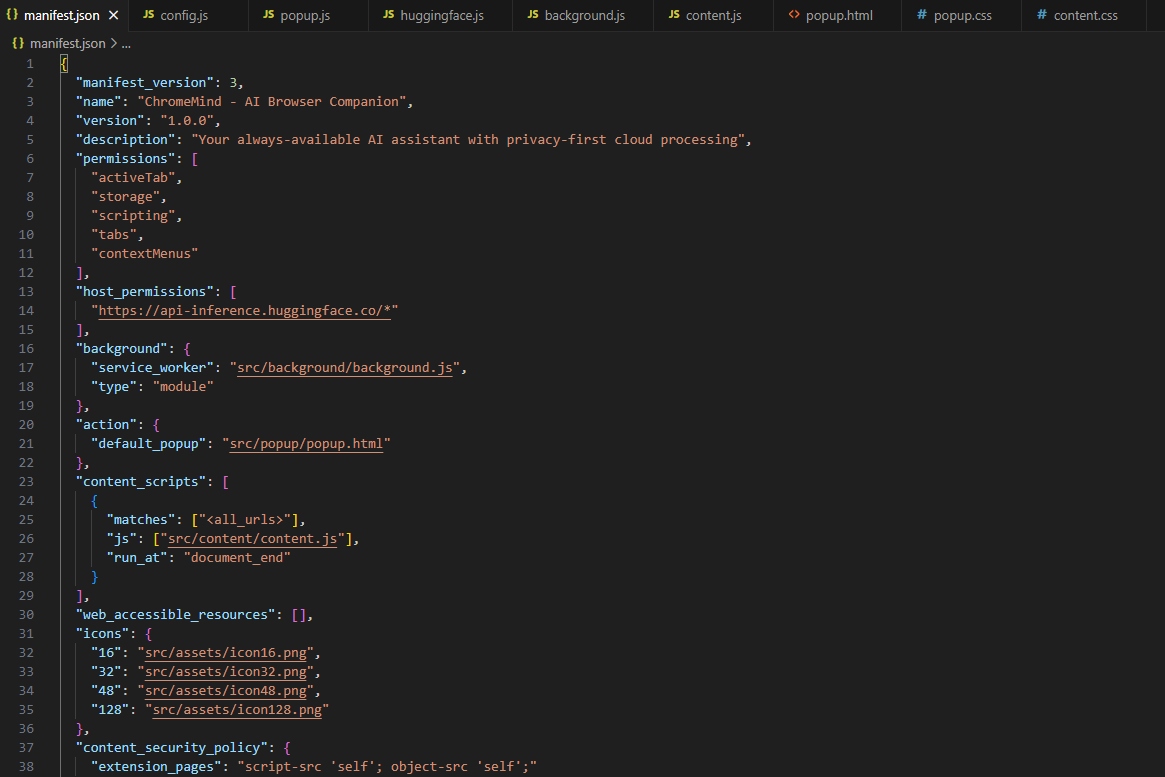Click the JSON icon in the breadcrumb
Screen dimensions: 1165x777
pyautogui.click(x=18, y=43)
